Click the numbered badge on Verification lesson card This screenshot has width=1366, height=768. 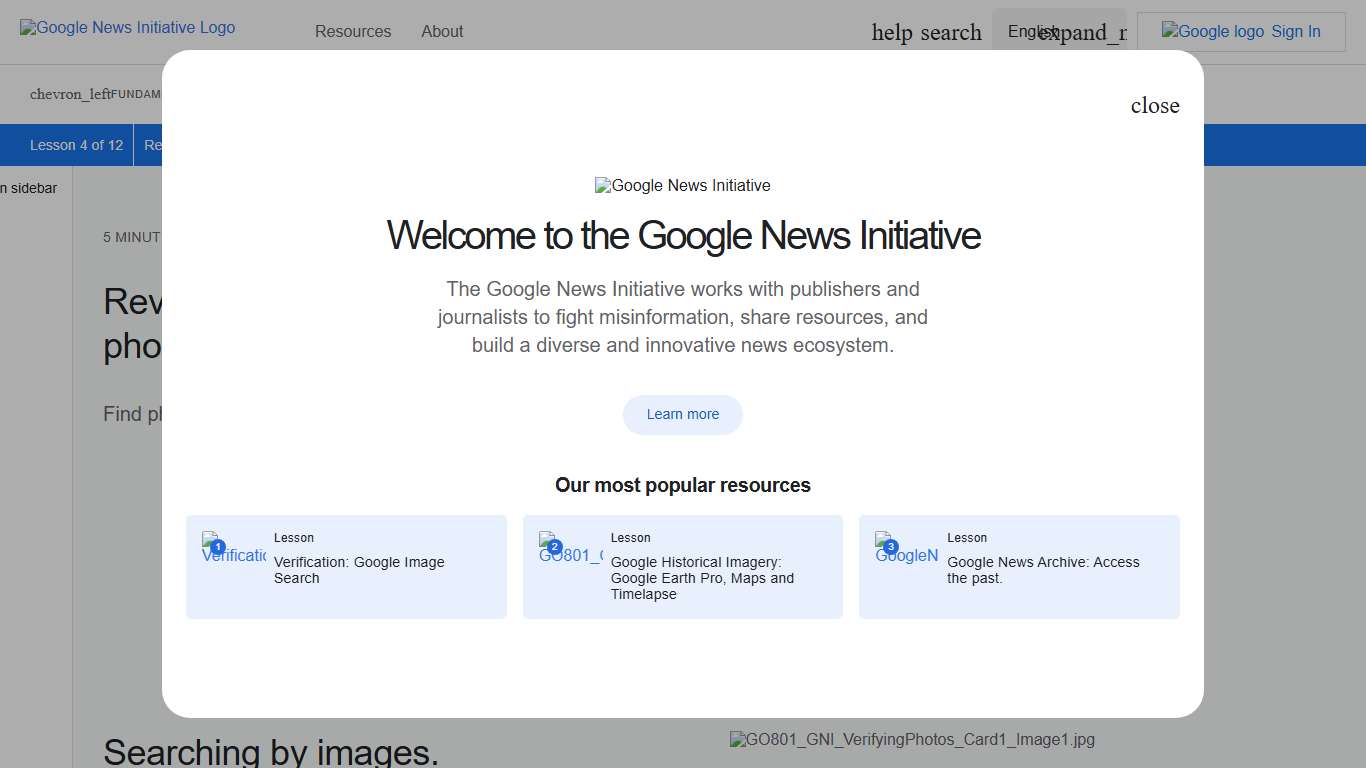[217, 547]
